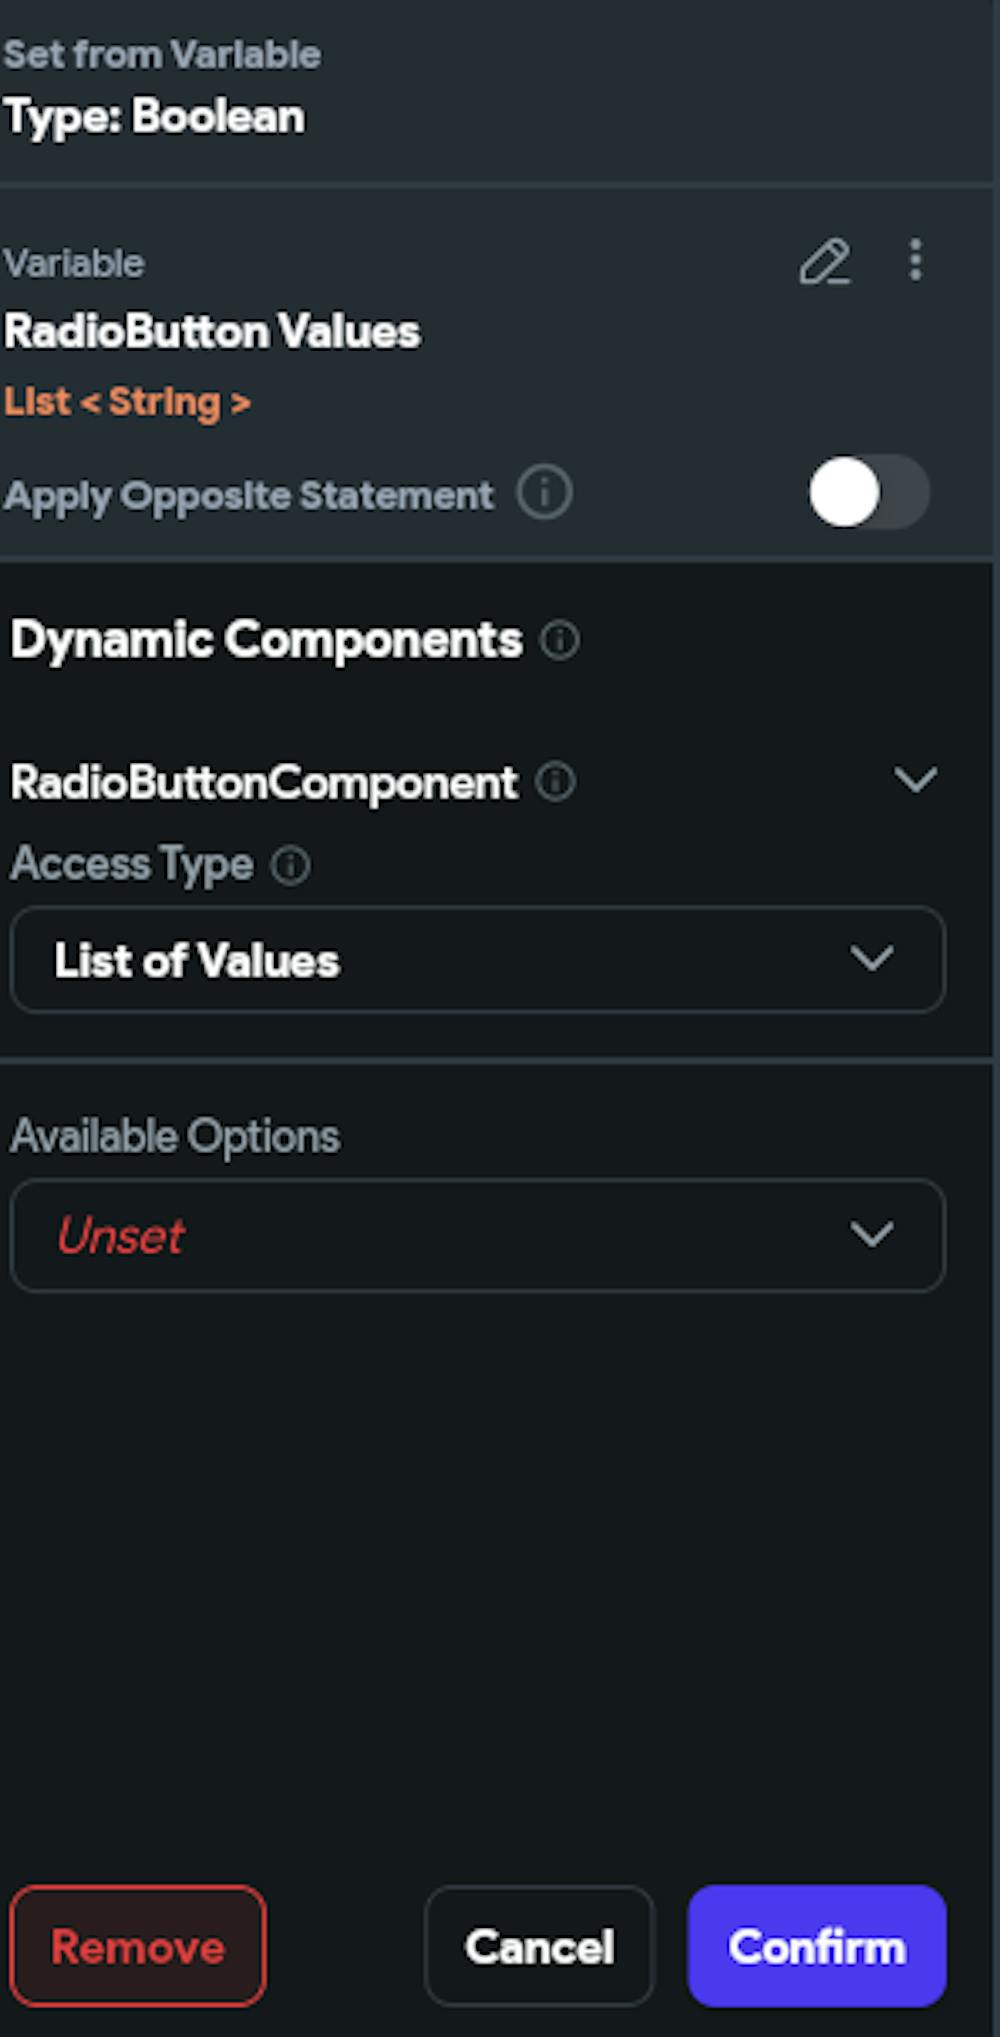Open the List of Values dropdown

[477, 960]
